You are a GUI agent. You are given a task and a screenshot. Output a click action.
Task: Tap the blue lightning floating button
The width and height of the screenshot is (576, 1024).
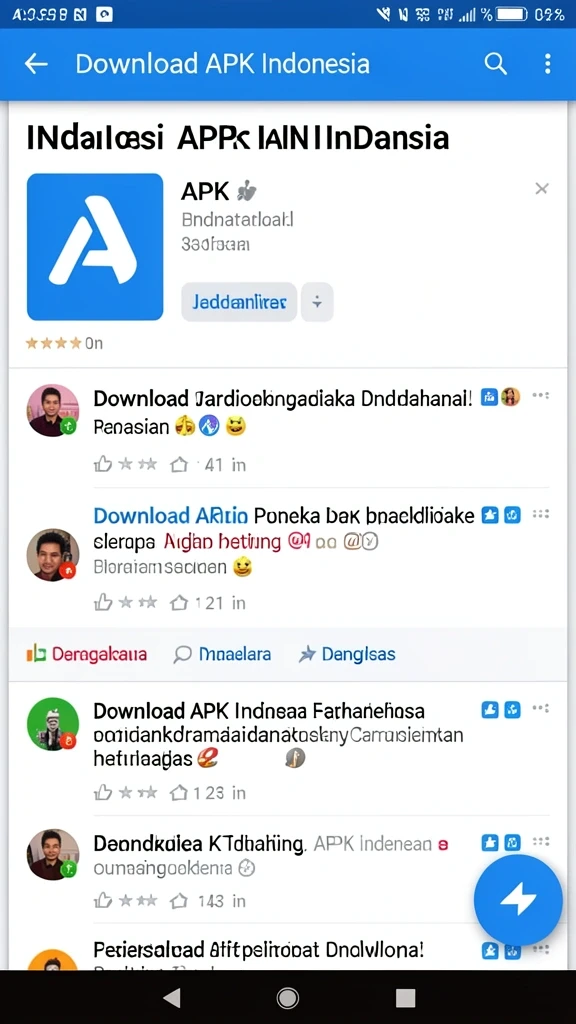[518, 899]
